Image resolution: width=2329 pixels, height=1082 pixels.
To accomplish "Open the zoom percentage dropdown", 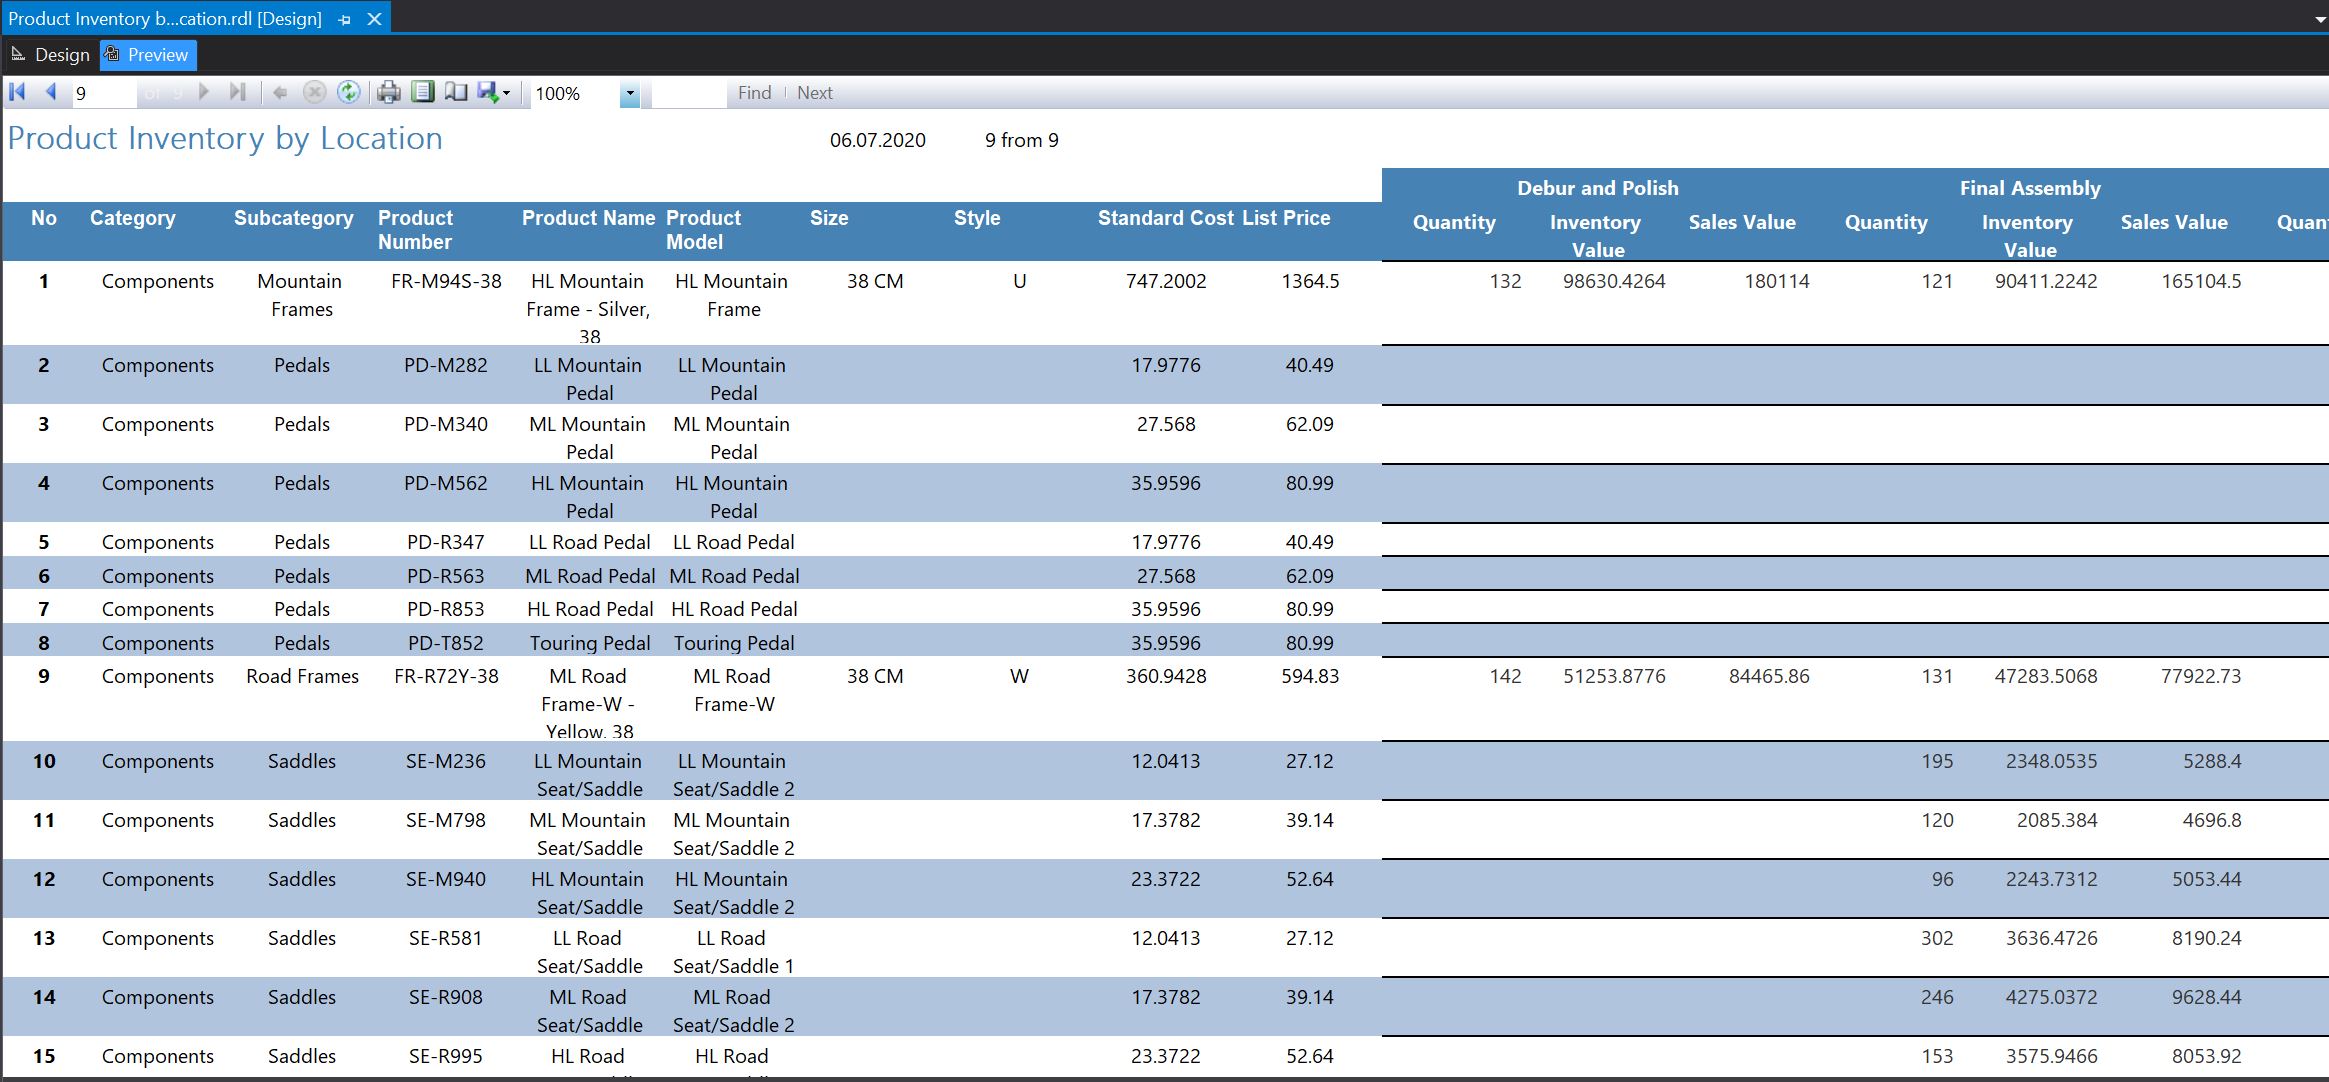I will coord(629,93).
